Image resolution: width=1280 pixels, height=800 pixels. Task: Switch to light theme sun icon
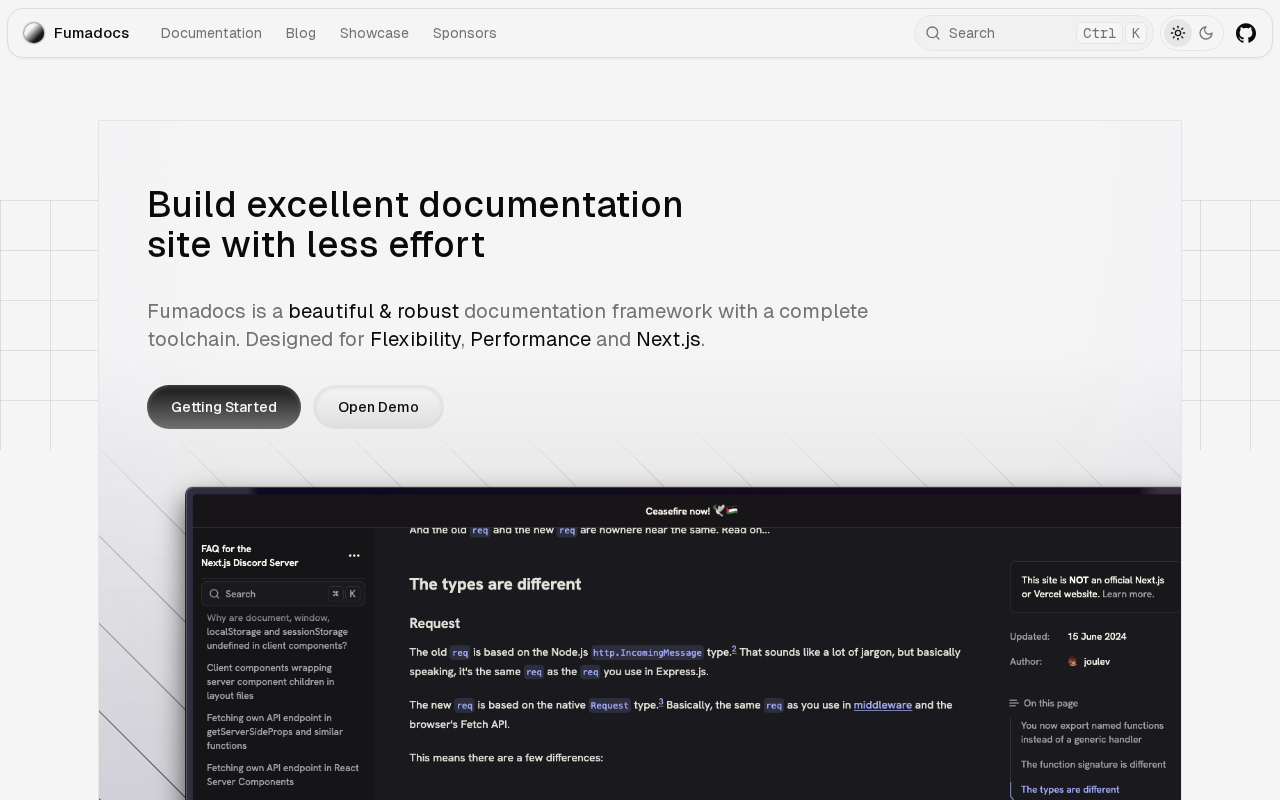(1178, 33)
